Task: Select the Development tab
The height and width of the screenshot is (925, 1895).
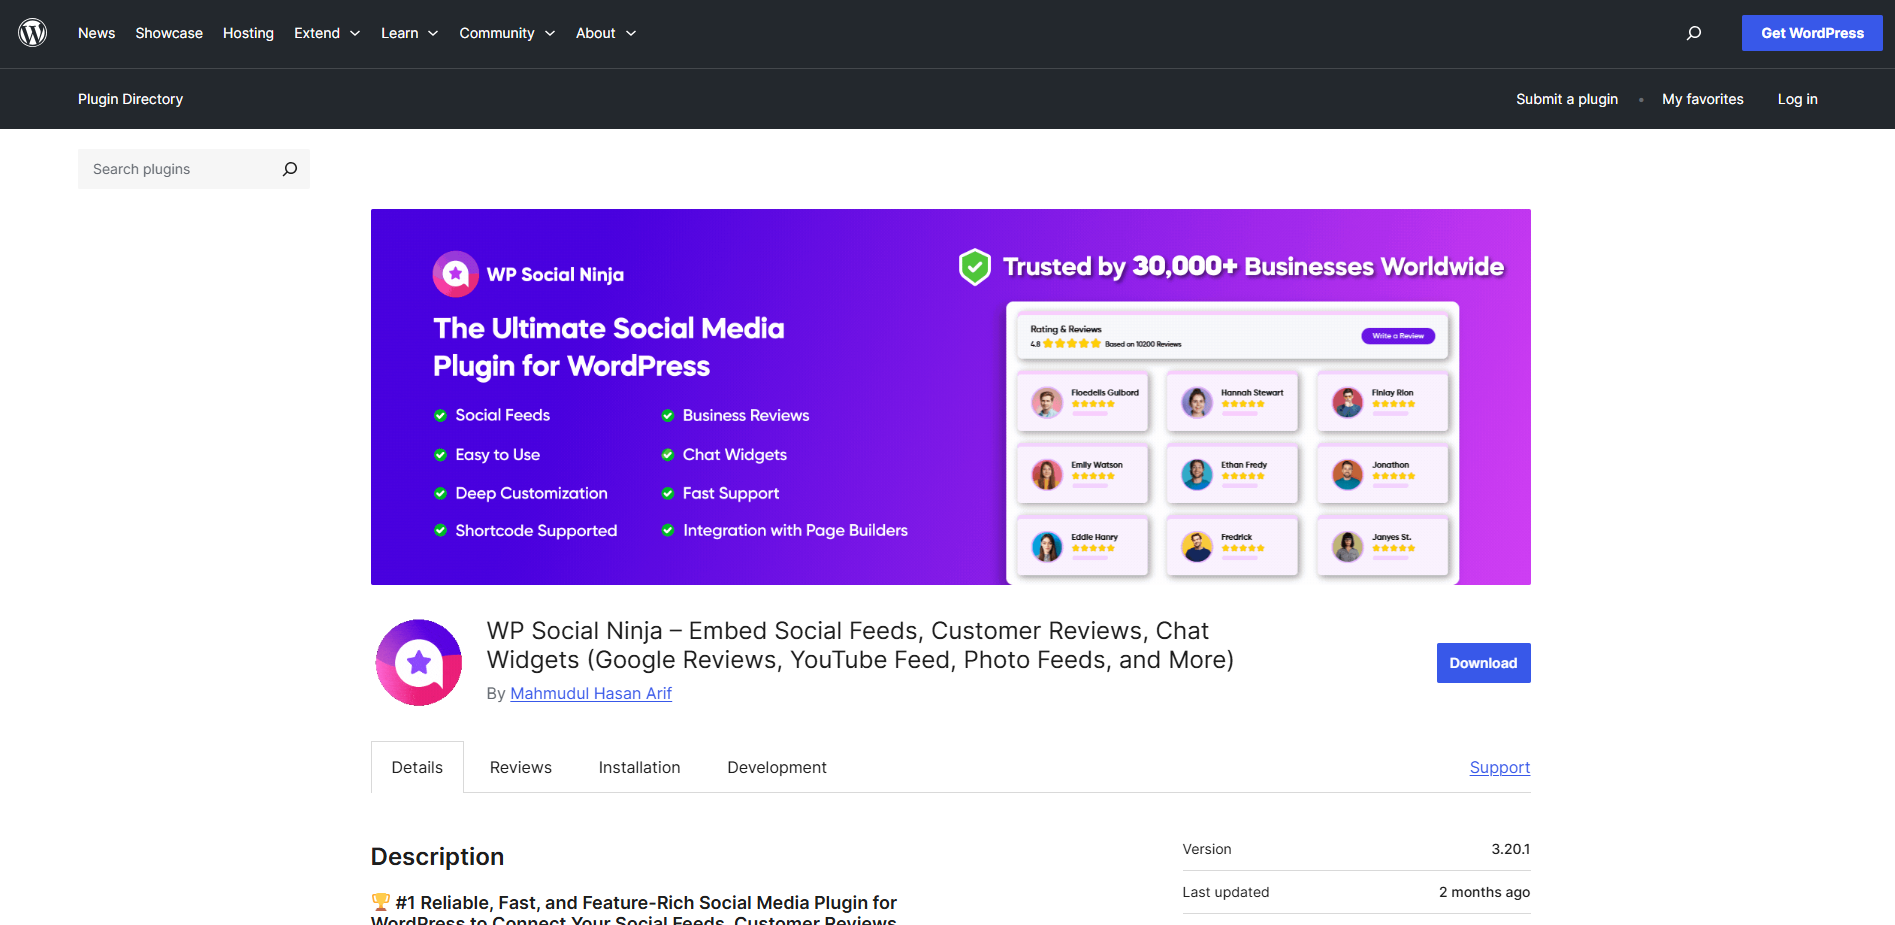Action: [x=776, y=767]
